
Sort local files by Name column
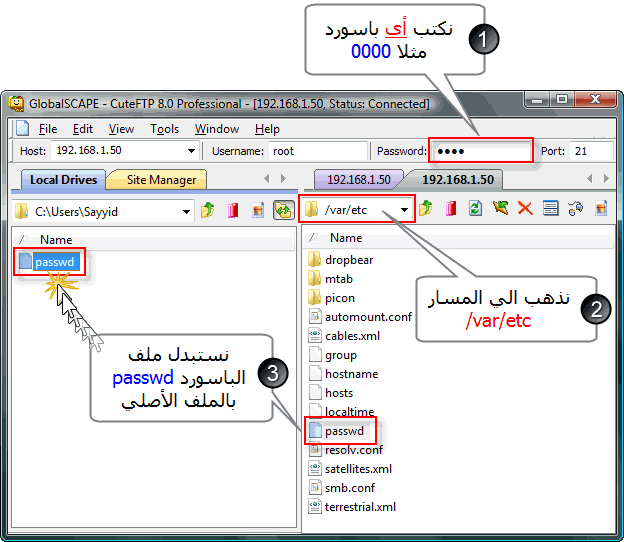(x=56, y=240)
